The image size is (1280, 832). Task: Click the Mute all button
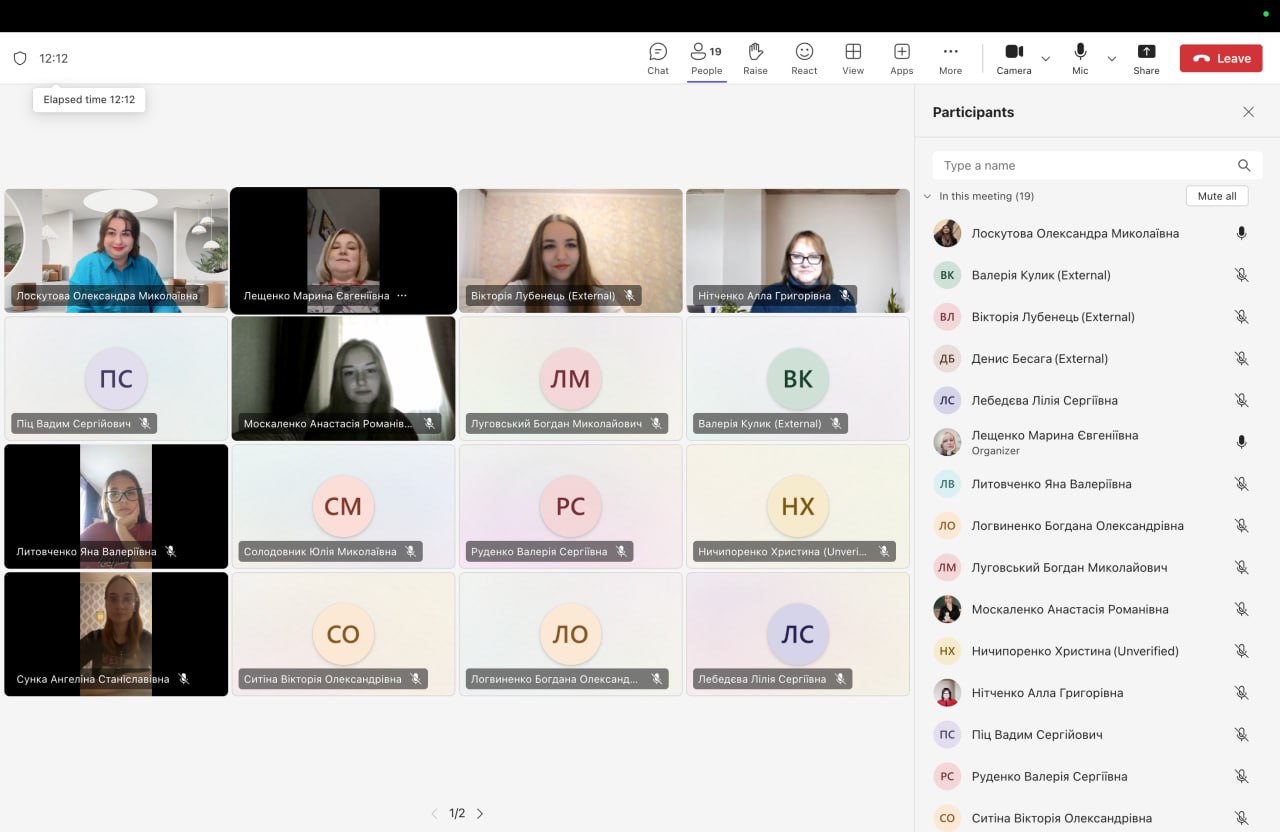[1217, 196]
